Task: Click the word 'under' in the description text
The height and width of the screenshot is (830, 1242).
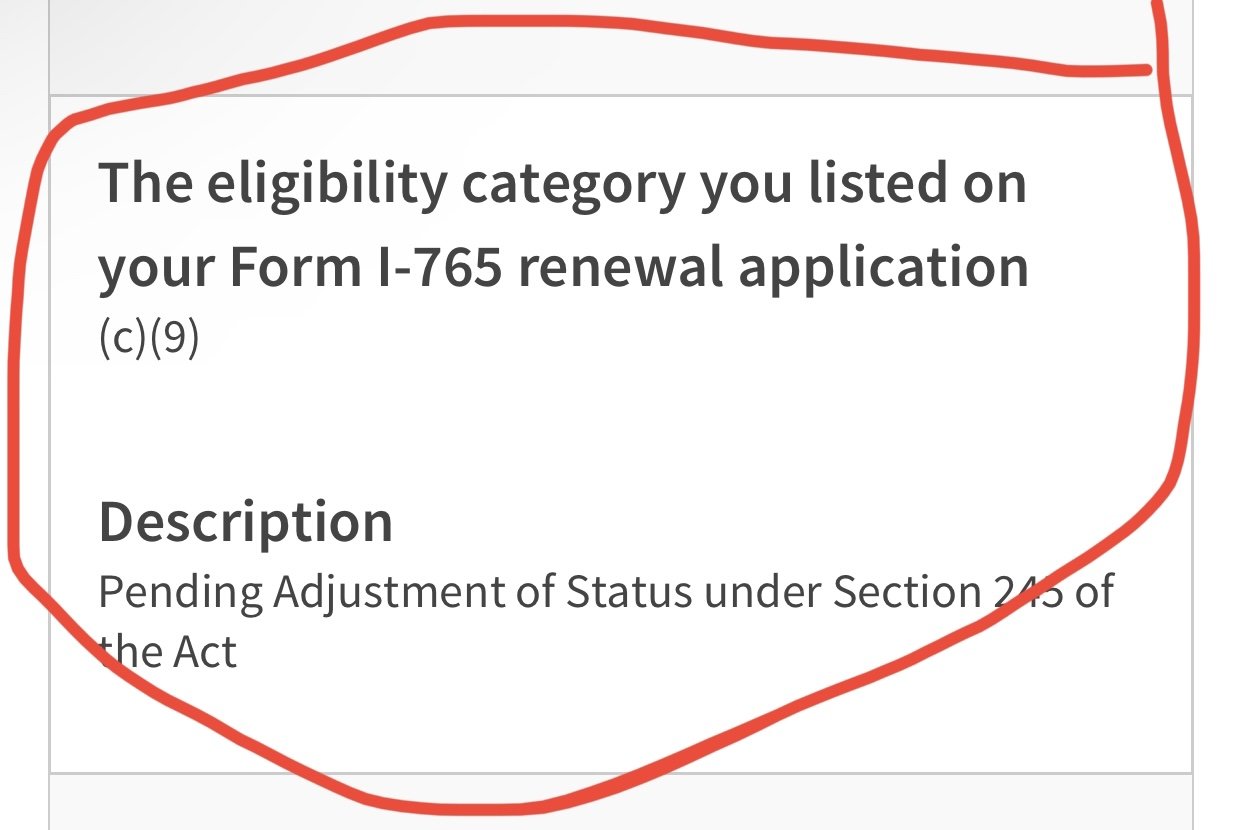Action: point(762,593)
